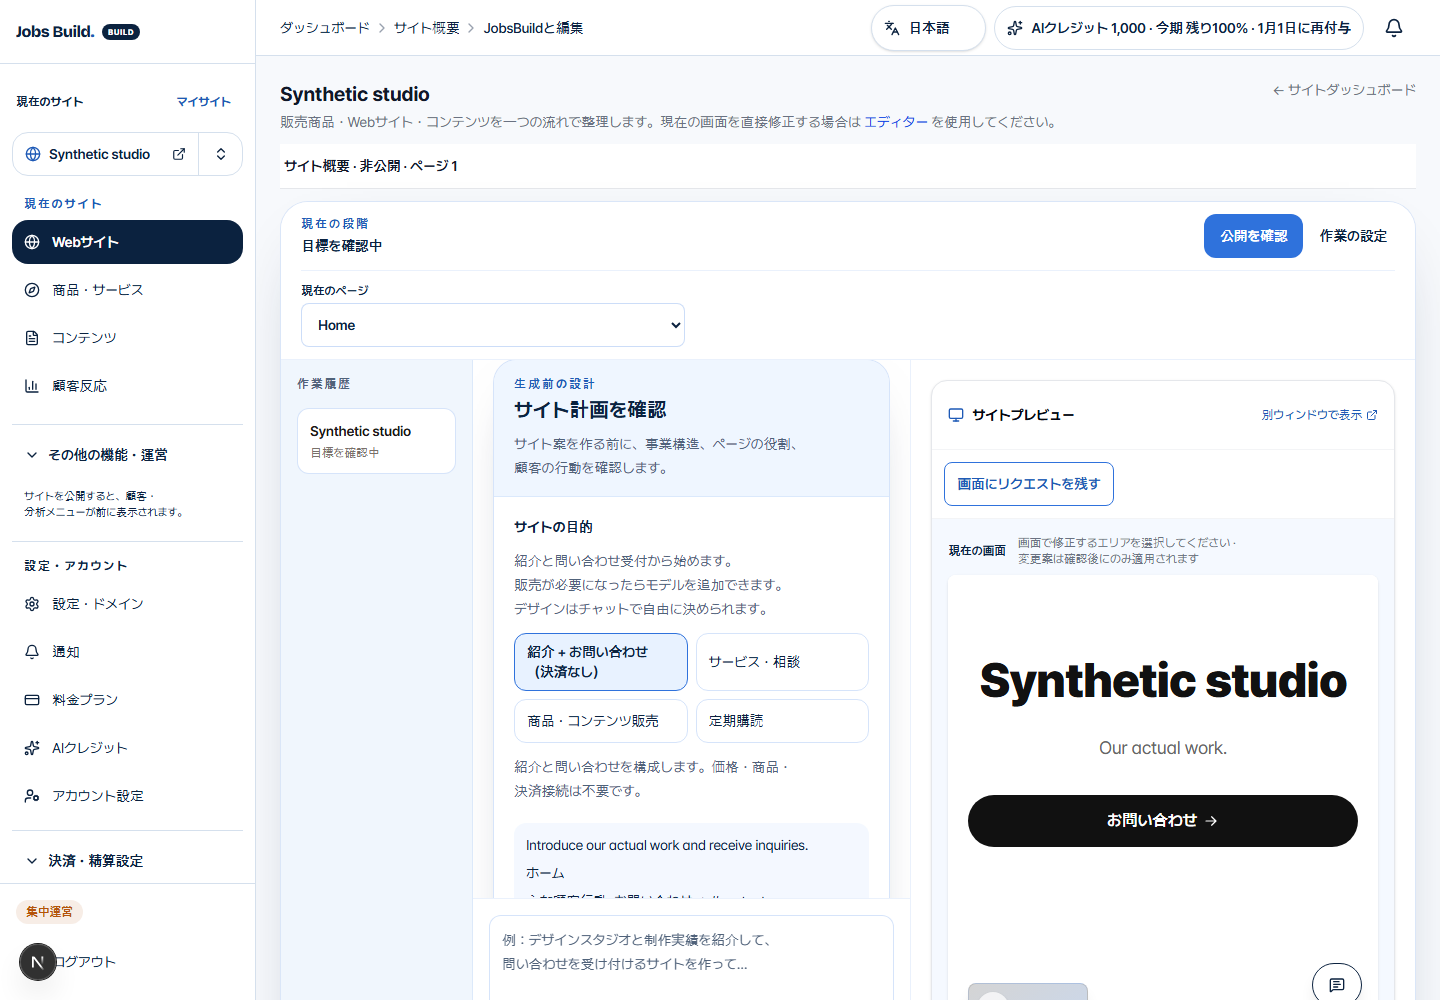Click the sparkle icon for AIクレジット
1440x1000 pixels.
pos(32,748)
